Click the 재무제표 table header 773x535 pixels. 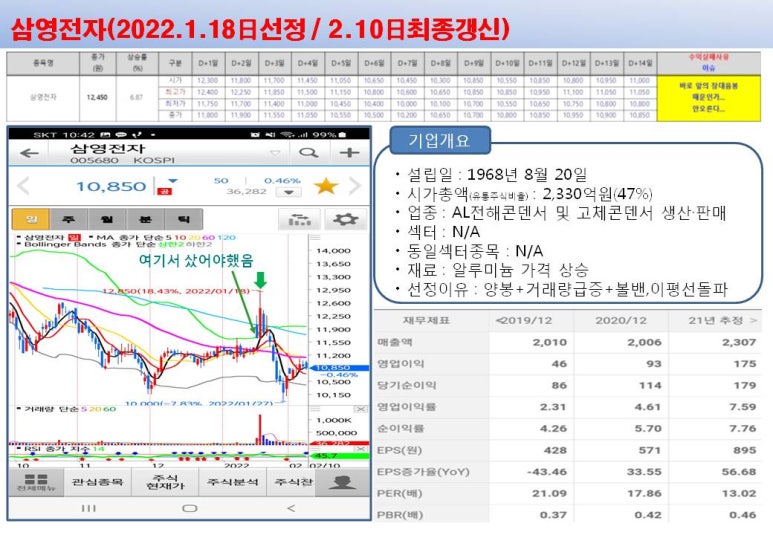click(x=426, y=321)
